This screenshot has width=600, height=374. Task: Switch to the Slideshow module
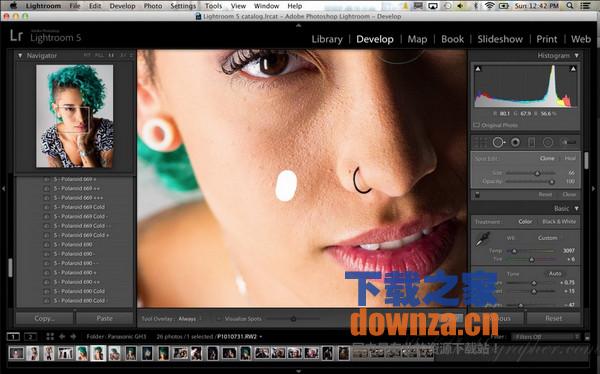point(500,39)
